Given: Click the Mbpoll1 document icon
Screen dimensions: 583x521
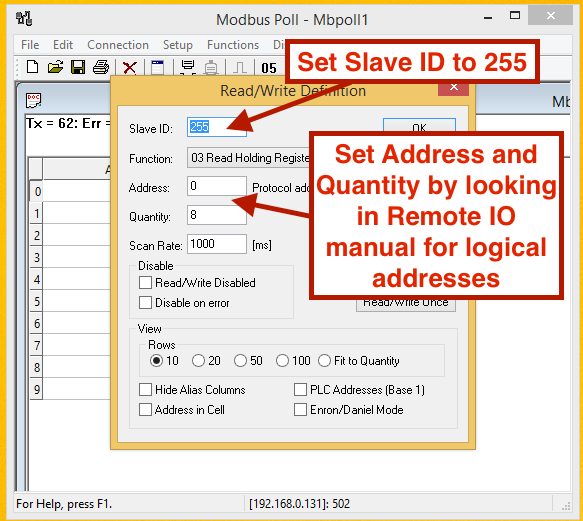Looking at the screenshot, I should point(33,100).
